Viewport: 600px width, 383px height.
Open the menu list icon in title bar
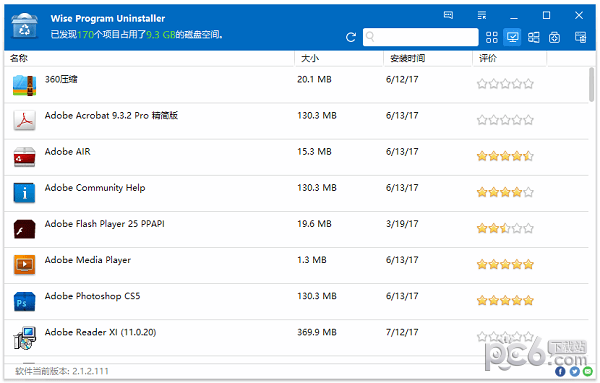(x=482, y=15)
